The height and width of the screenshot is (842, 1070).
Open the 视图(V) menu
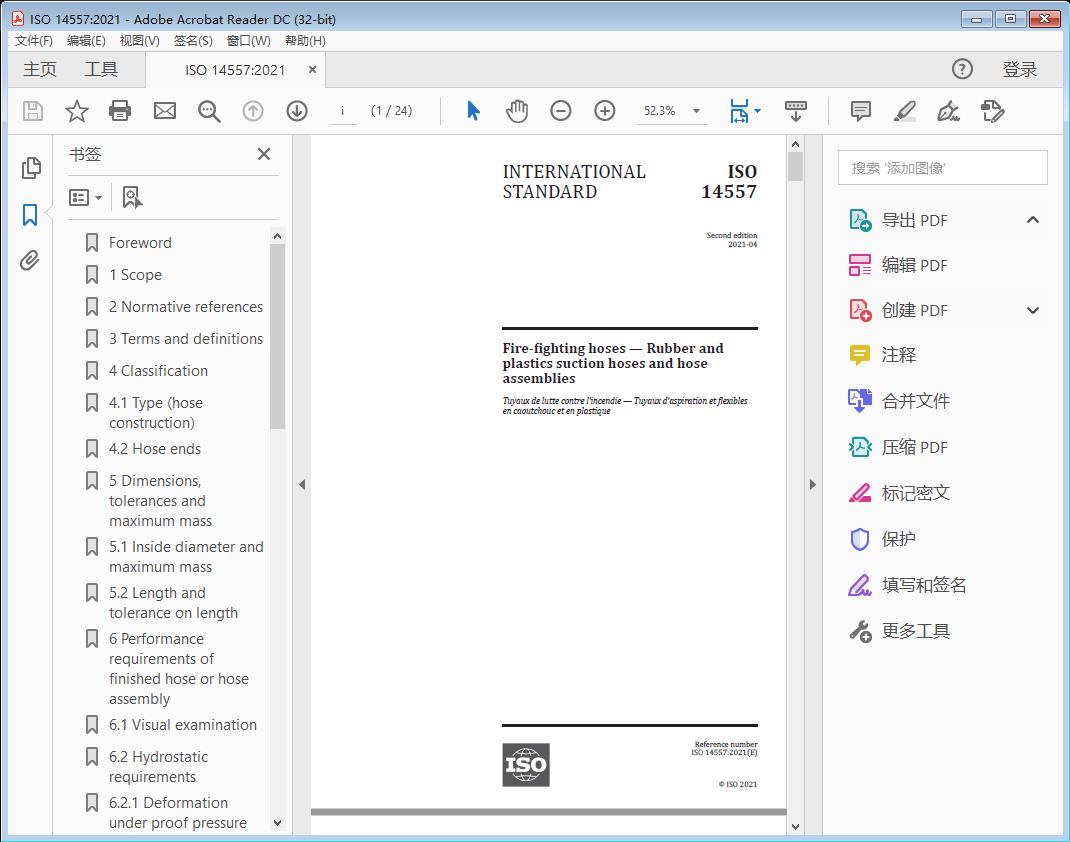pos(139,40)
